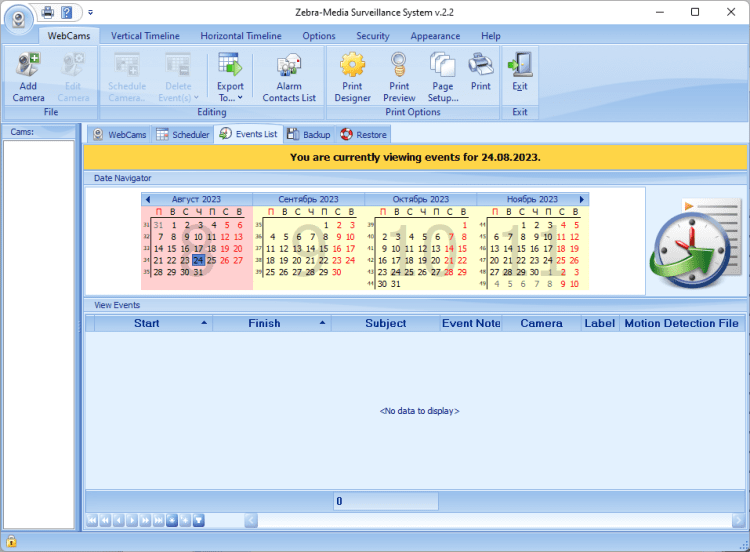The image size is (750, 552).
Task: Open the filter builder funnel button
Action: pos(199,520)
